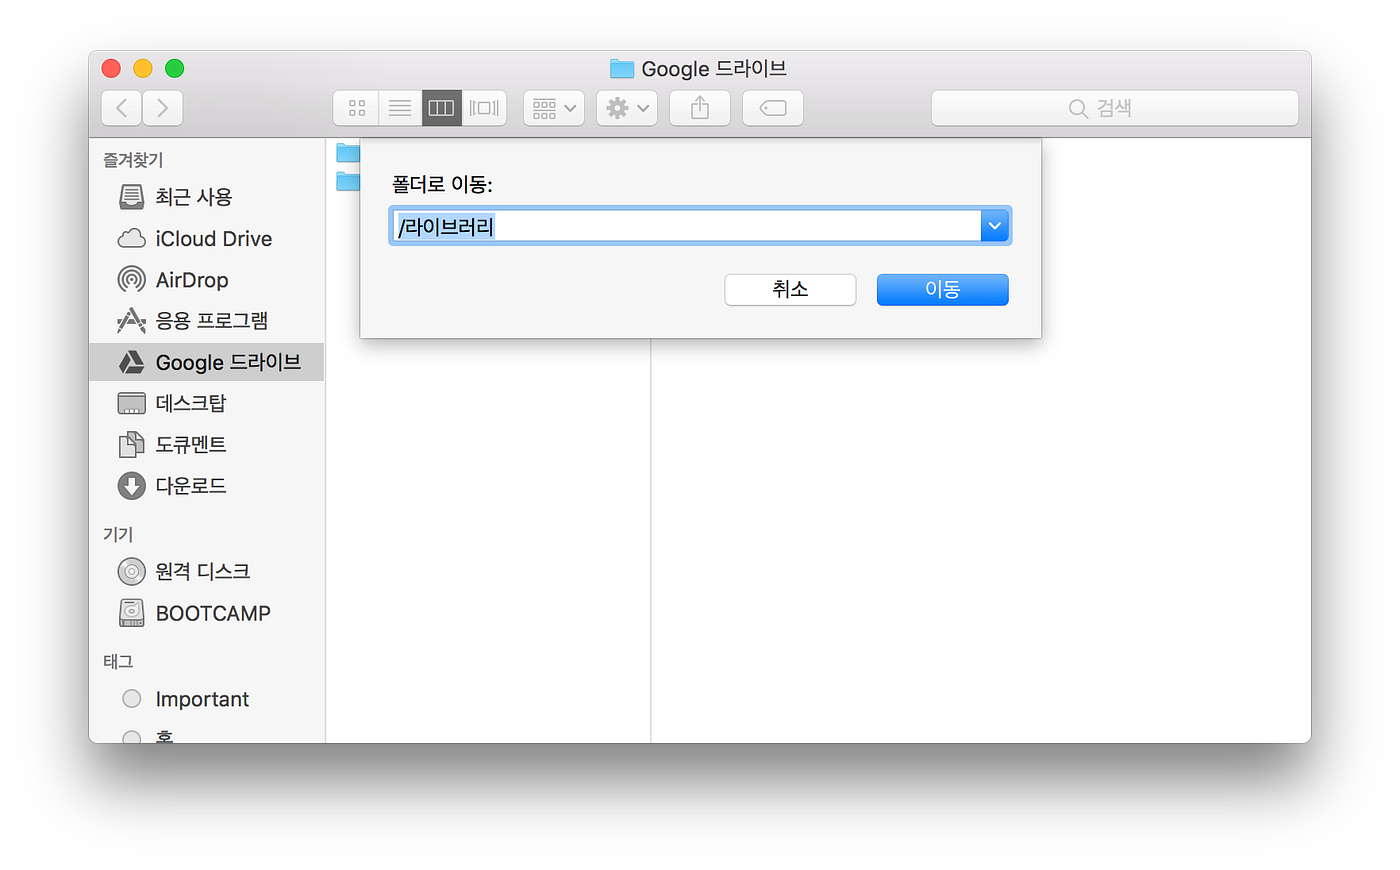Click the 최근 사용 recents icon
Screen dimensions: 1400x870
coord(131,197)
